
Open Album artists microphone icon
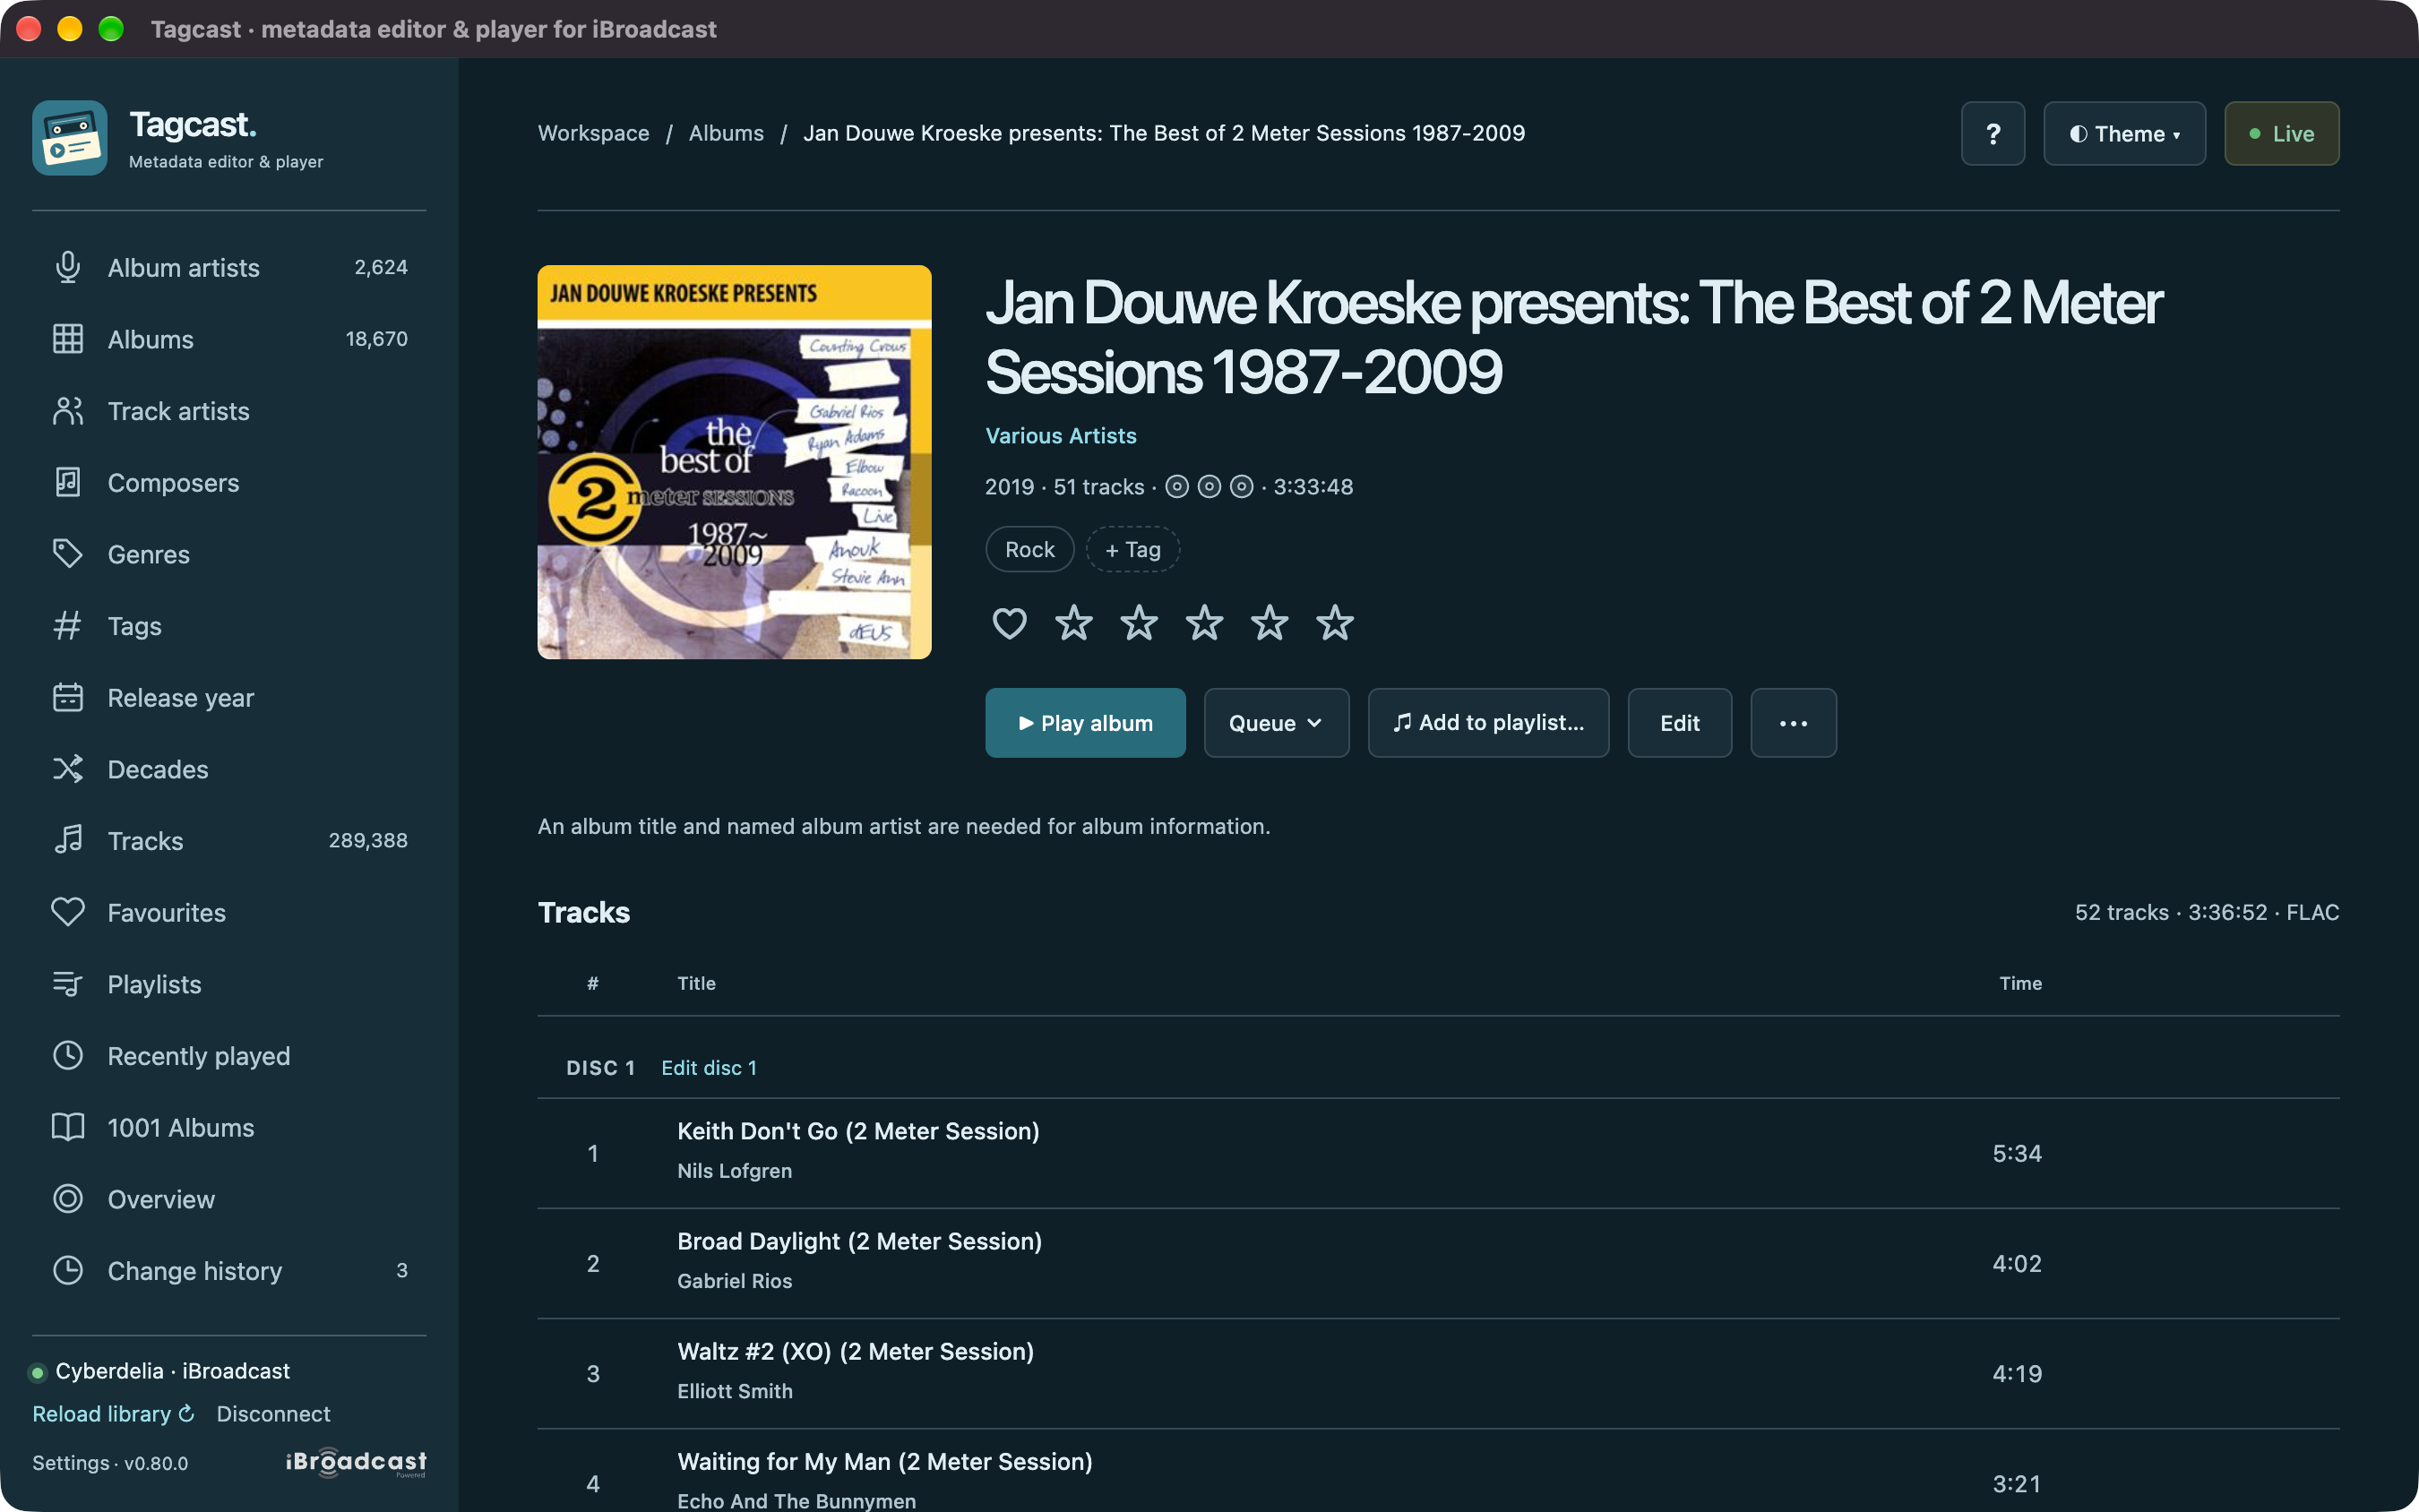tap(67, 267)
